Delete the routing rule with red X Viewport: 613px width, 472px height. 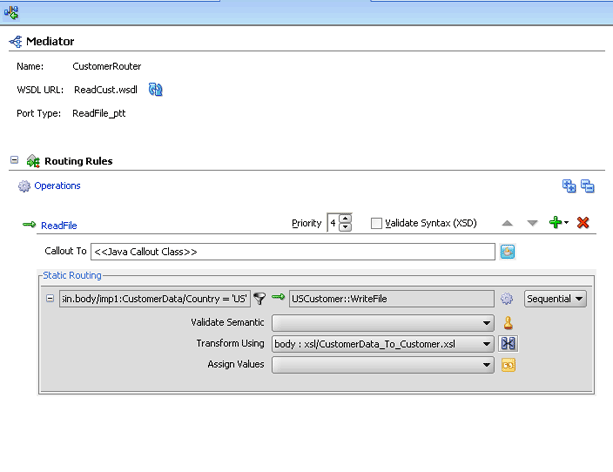pyautogui.click(x=583, y=223)
